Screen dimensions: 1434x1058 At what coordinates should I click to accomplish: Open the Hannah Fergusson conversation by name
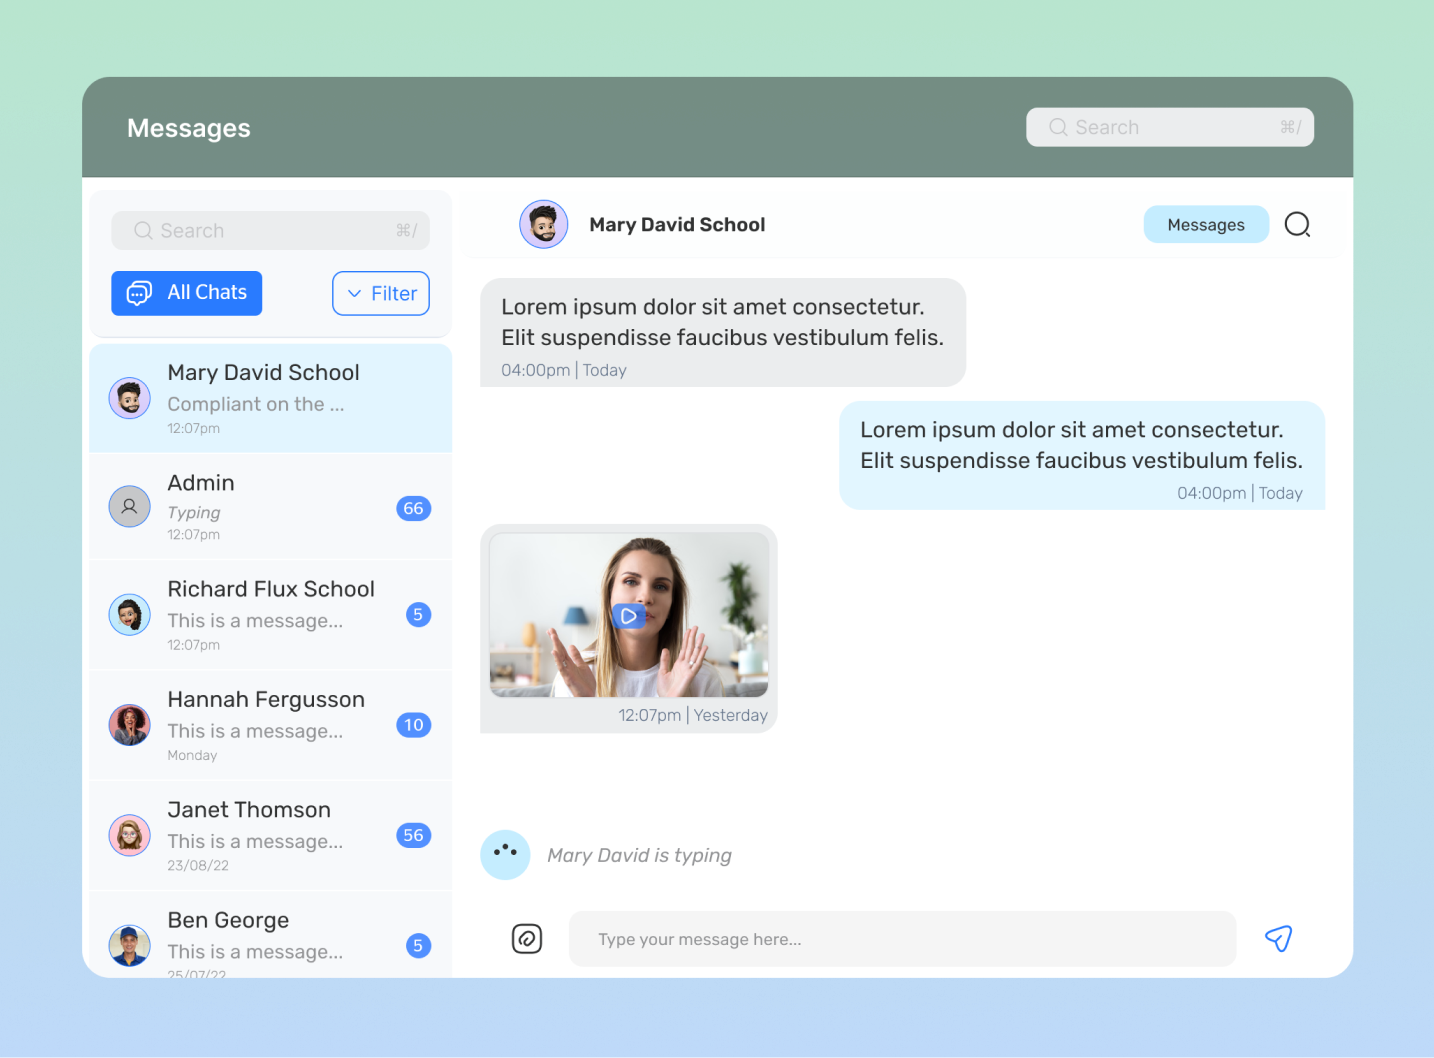point(266,699)
